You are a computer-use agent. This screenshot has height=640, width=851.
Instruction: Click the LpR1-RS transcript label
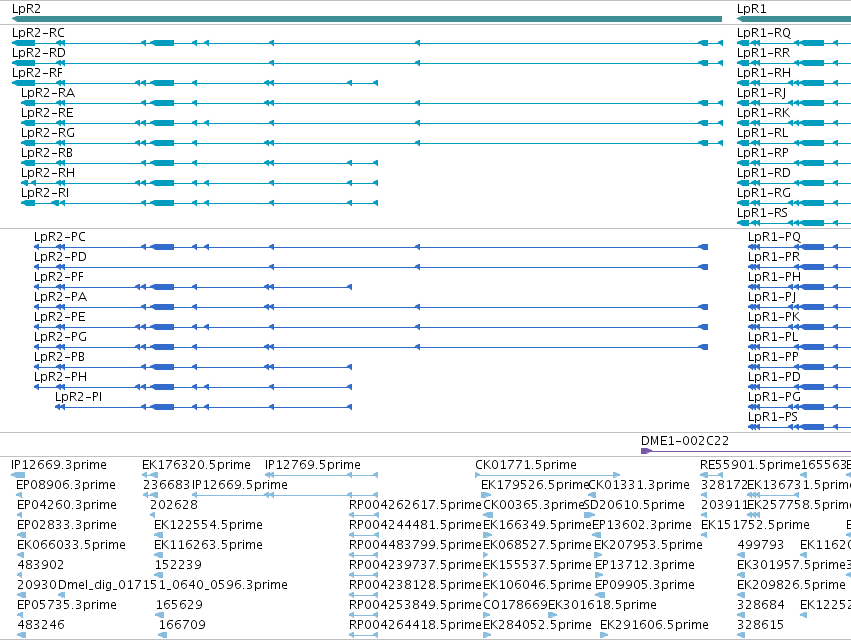point(762,213)
